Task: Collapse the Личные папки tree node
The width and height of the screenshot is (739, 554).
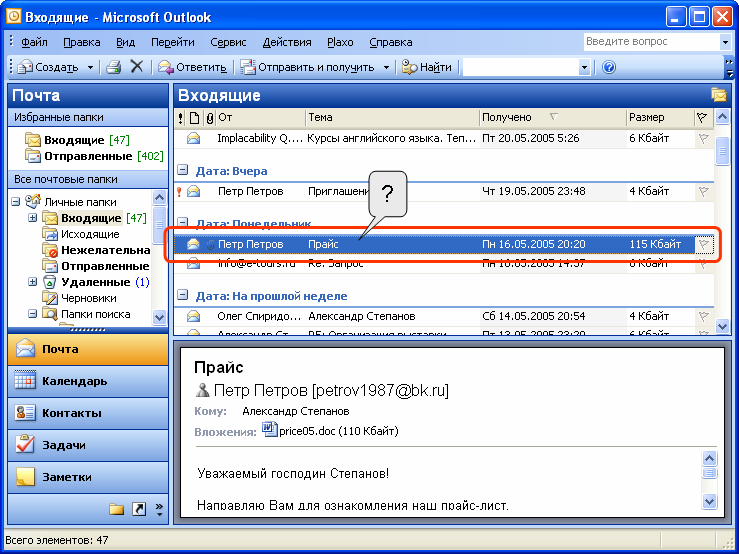Action: tap(16, 202)
